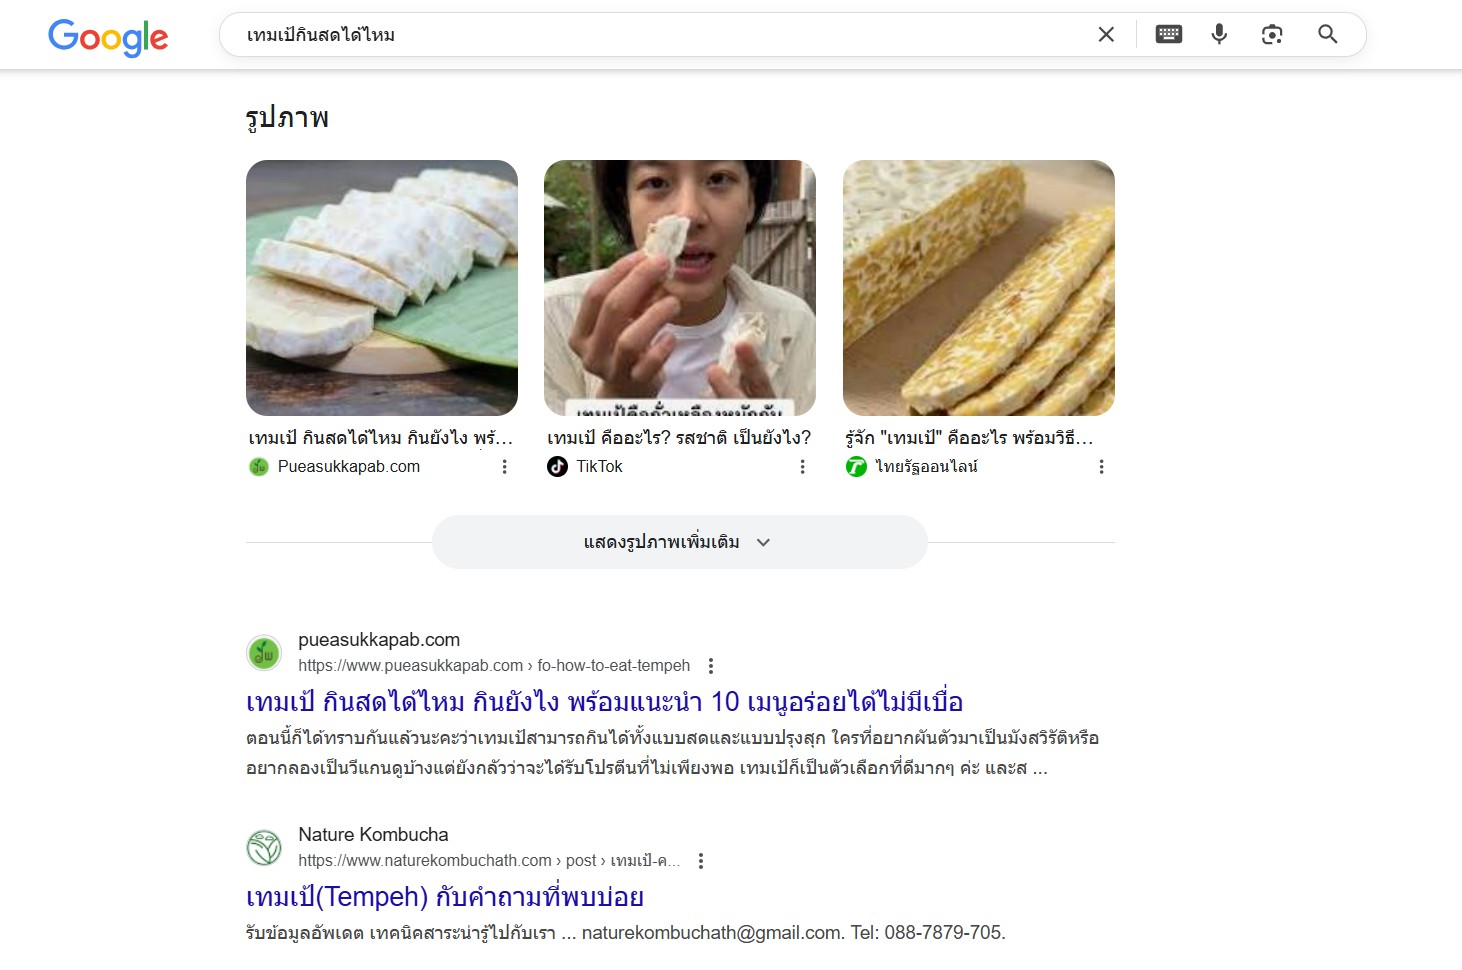1462x970 pixels.
Task: Click the TikTok source label under image
Action: pyautogui.click(x=599, y=467)
